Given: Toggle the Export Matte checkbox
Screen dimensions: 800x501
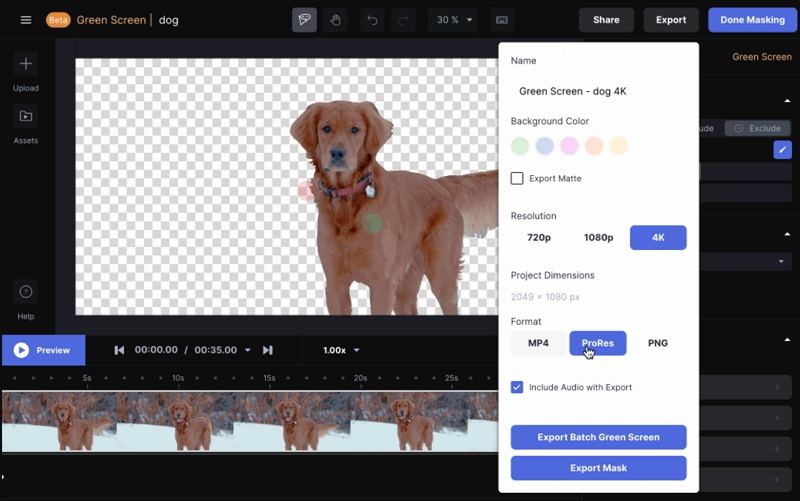Looking at the screenshot, I should 517,178.
